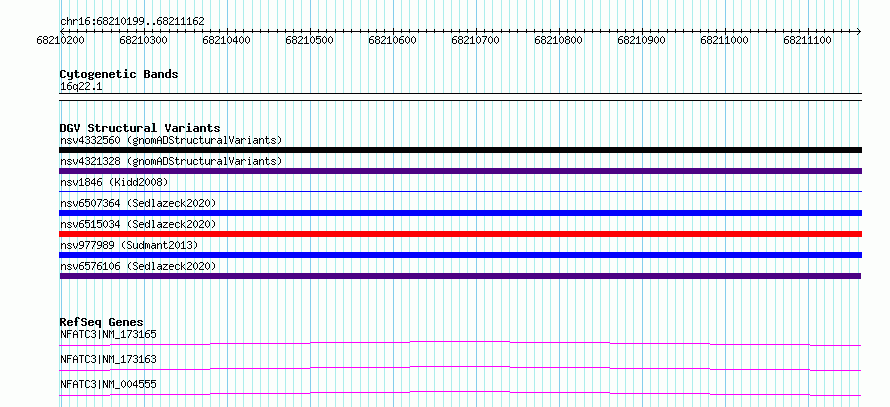890x407 pixels.
Task: Click the blue nsv6507364 variant bar
Action: (x=460, y=213)
